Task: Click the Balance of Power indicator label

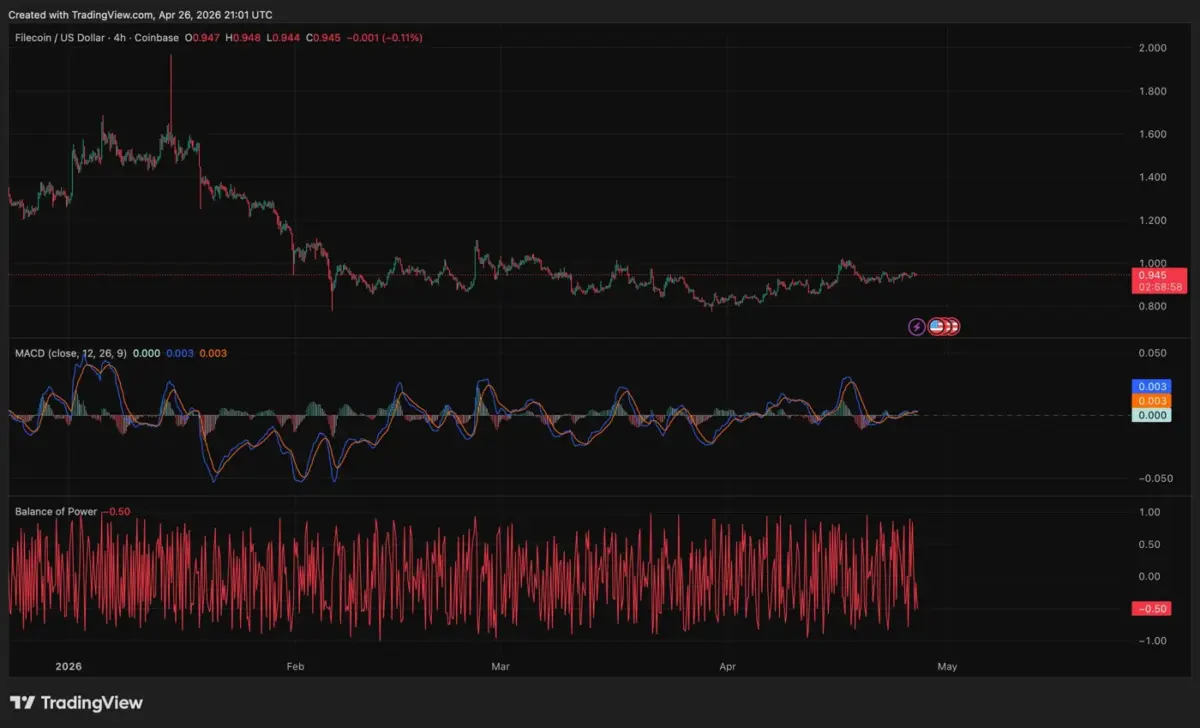Action: [56, 511]
